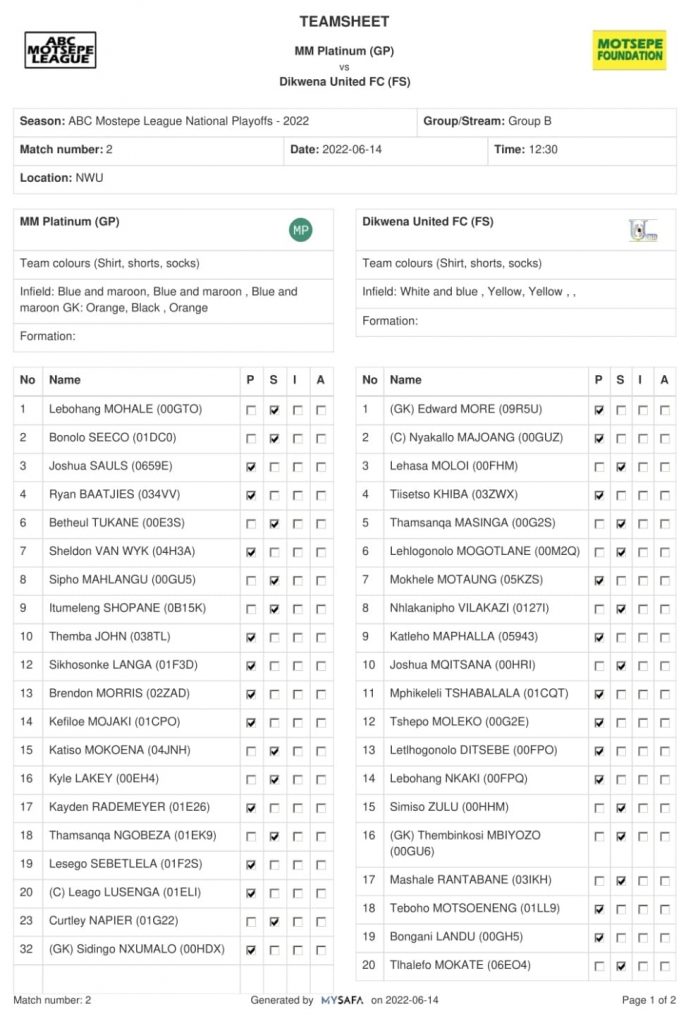Click the Dikwena United FC crest

tap(643, 230)
